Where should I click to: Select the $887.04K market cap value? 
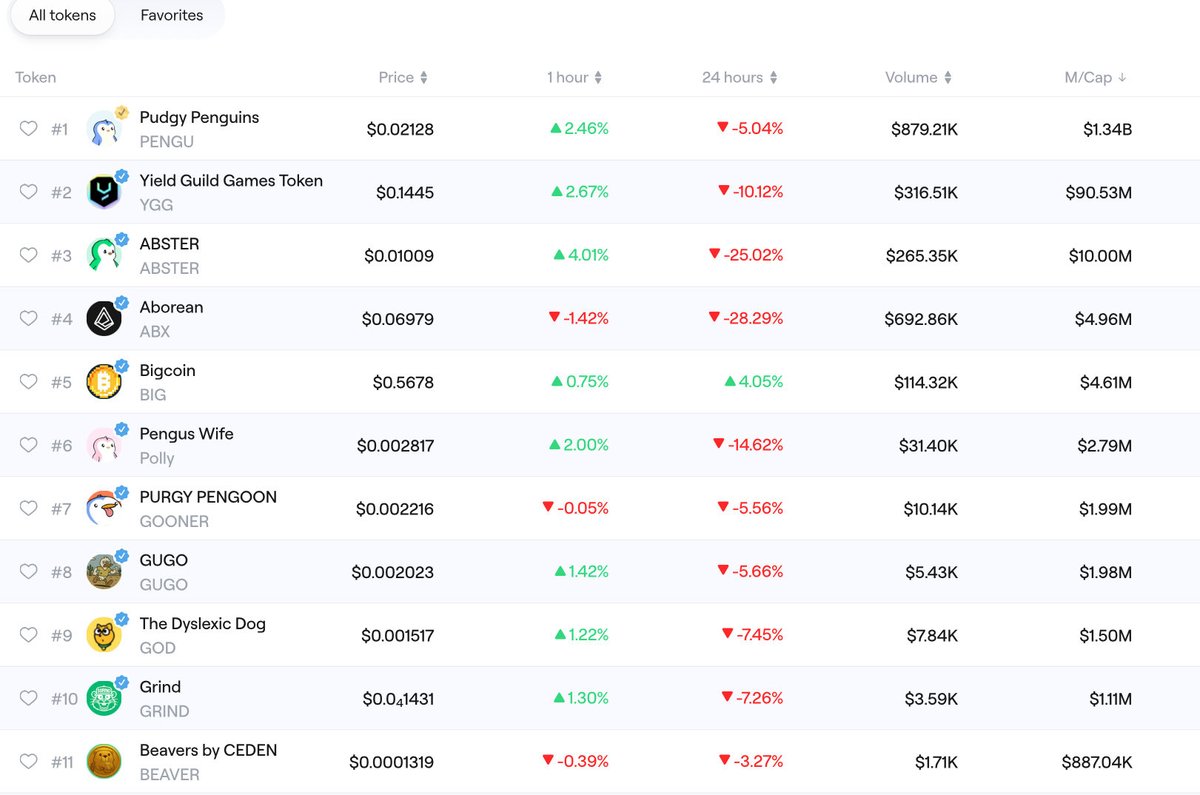click(1097, 762)
